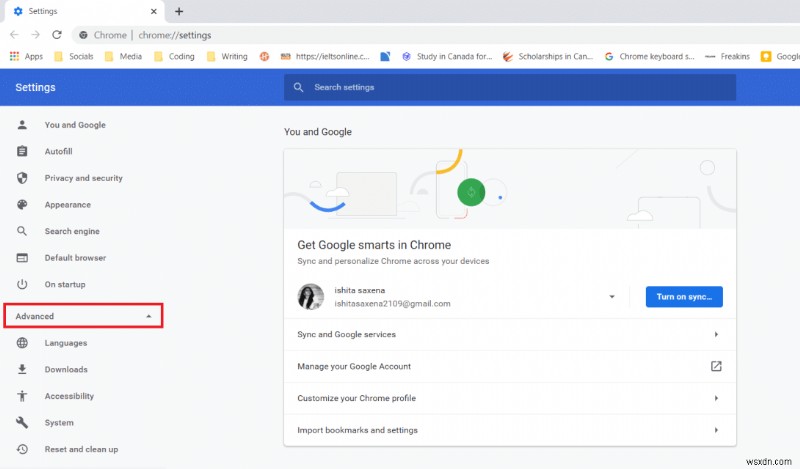Switch to the Settings browser tab

click(x=85, y=11)
